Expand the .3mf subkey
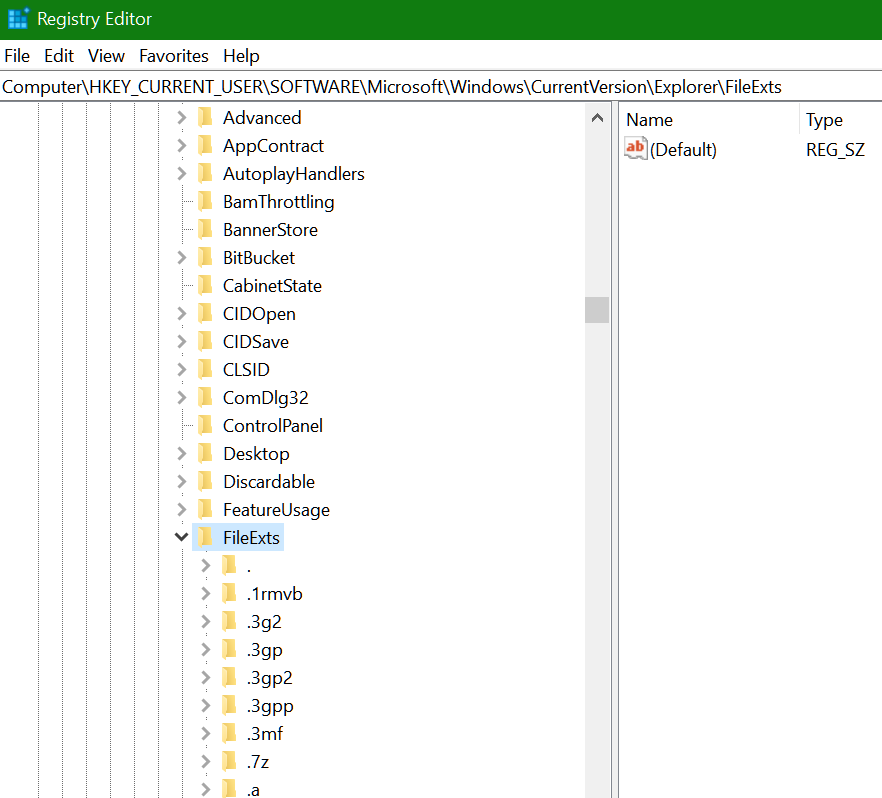882x798 pixels. pyautogui.click(x=205, y=733)
